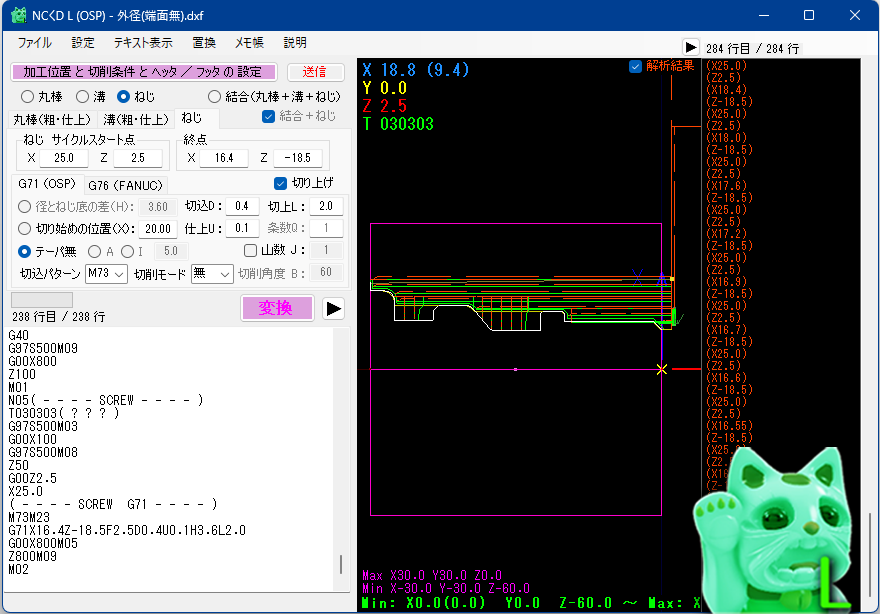Viewport: 880px width, 614px height.
Task: Click the 変換 conversion button
Action: coord(277,308)
